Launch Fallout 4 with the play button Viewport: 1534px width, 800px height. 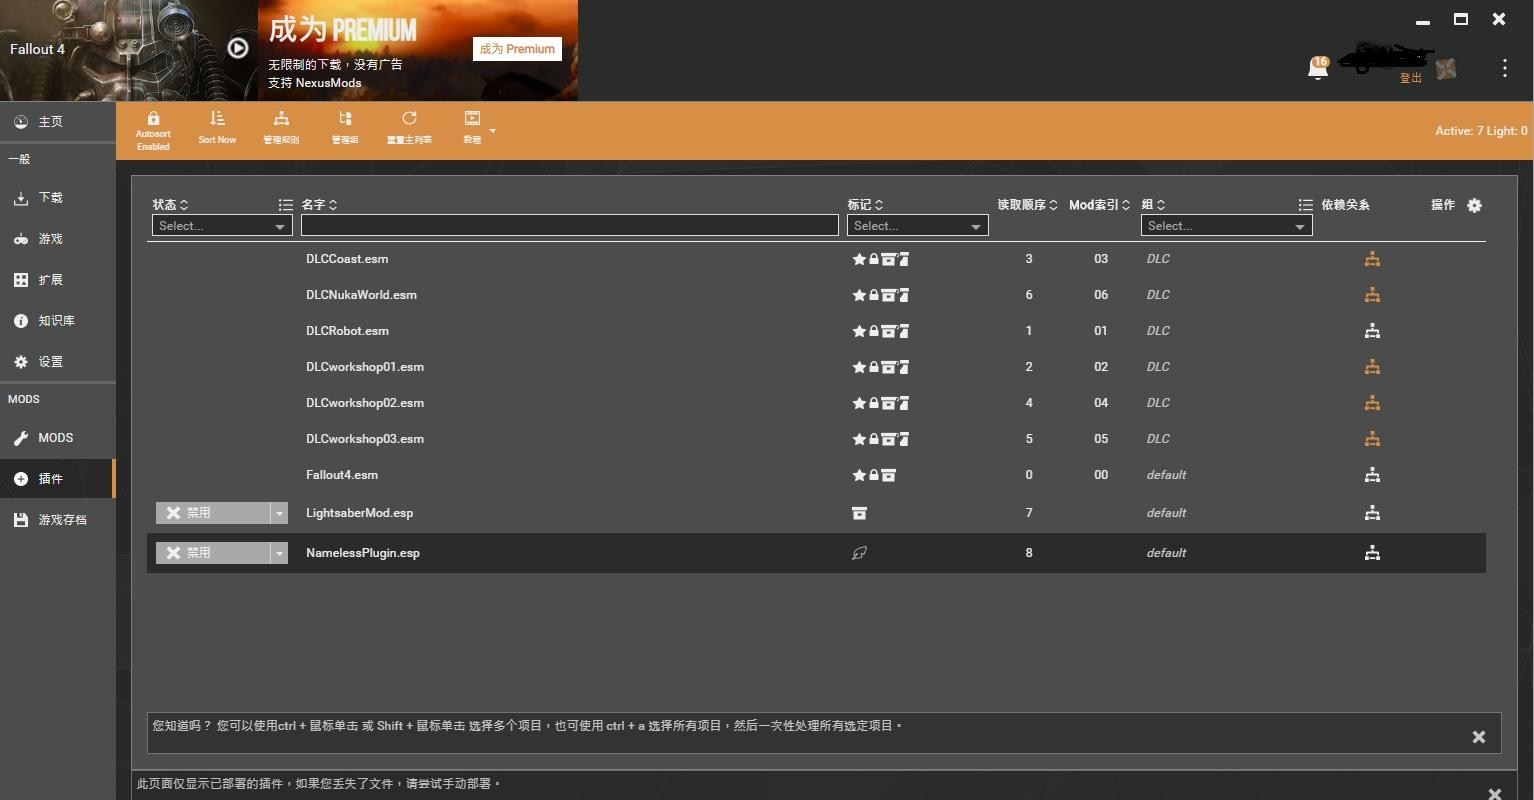[x=238, y=48]
